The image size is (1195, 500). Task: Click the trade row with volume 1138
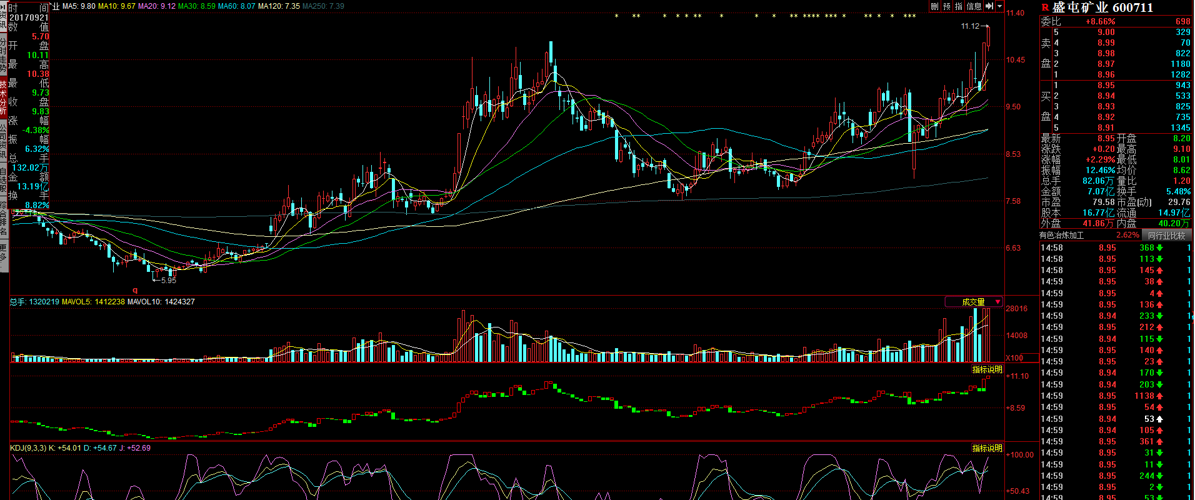click(1116, 396)
